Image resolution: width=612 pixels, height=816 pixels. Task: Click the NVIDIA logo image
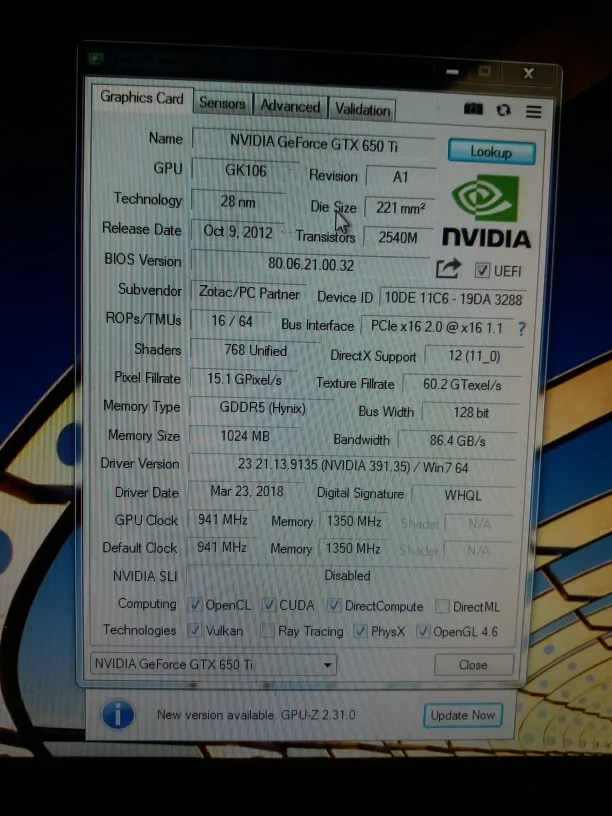486,211
